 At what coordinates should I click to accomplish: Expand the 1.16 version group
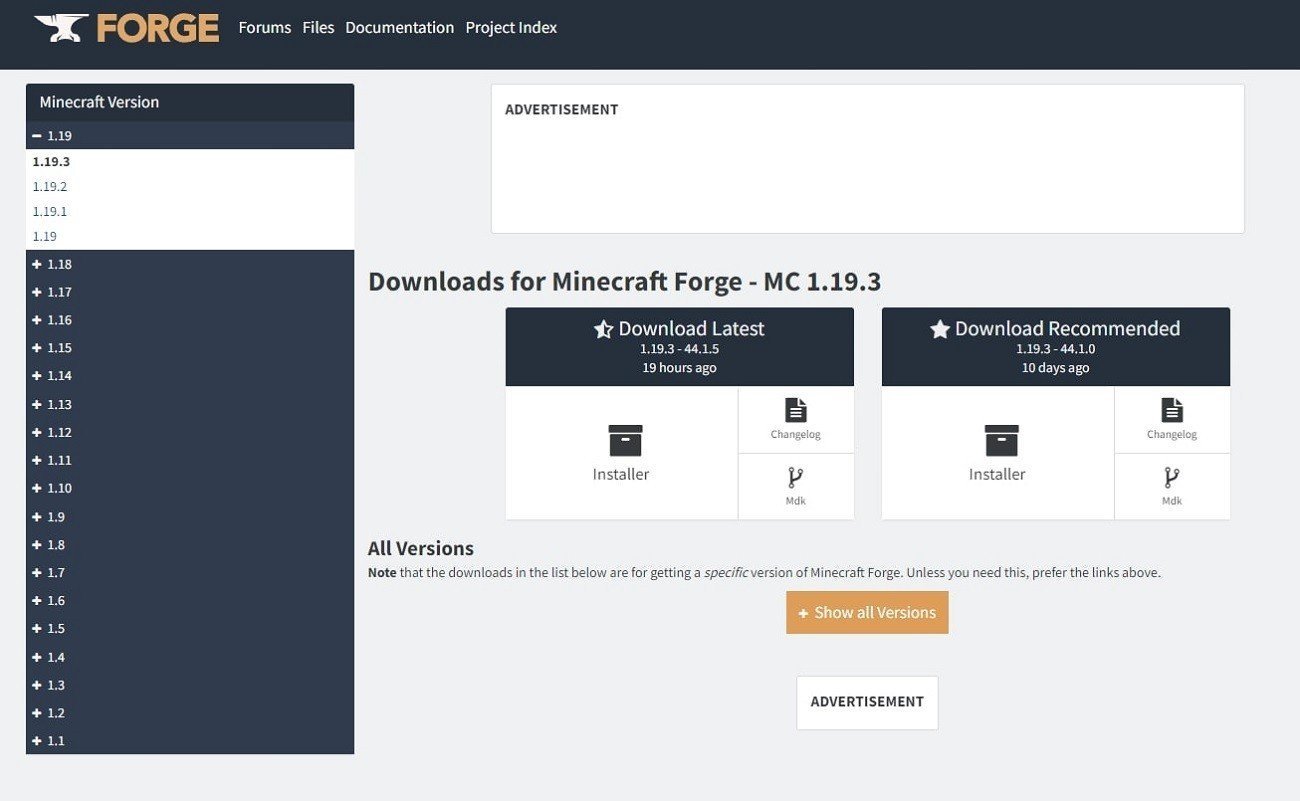tap(190, 320)
